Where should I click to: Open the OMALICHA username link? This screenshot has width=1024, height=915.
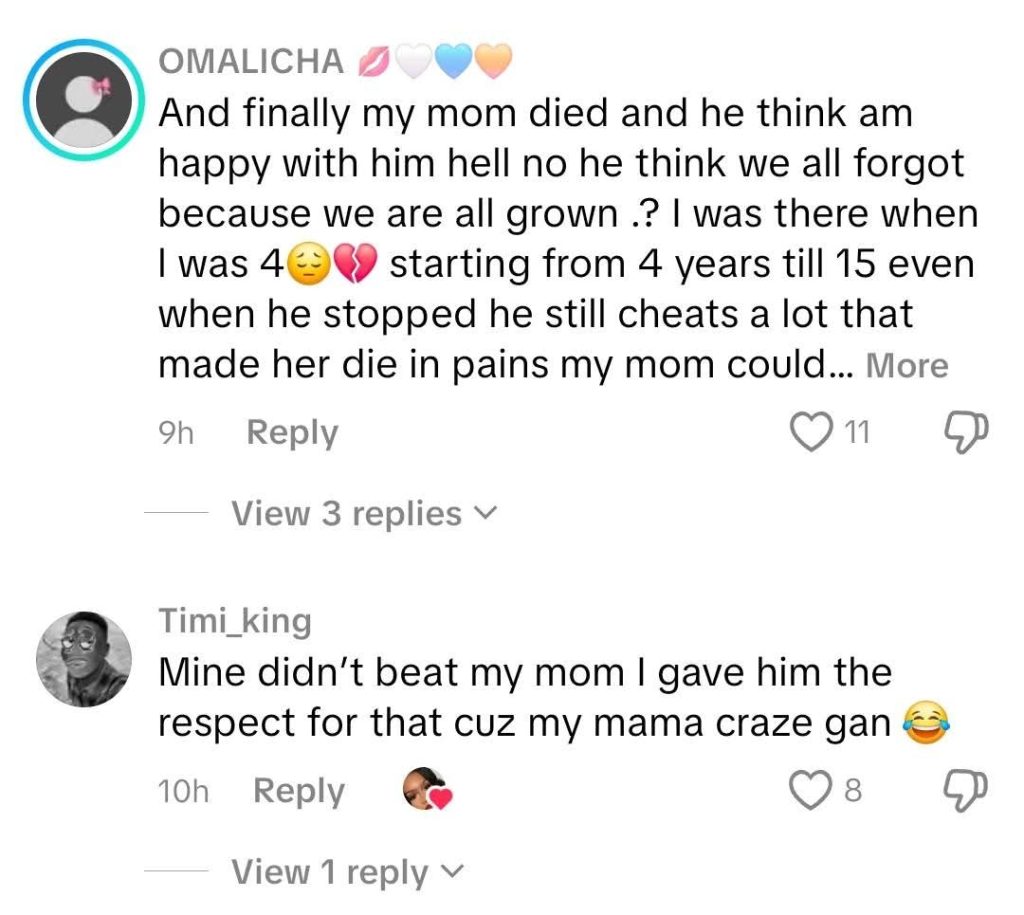[251, 61]
